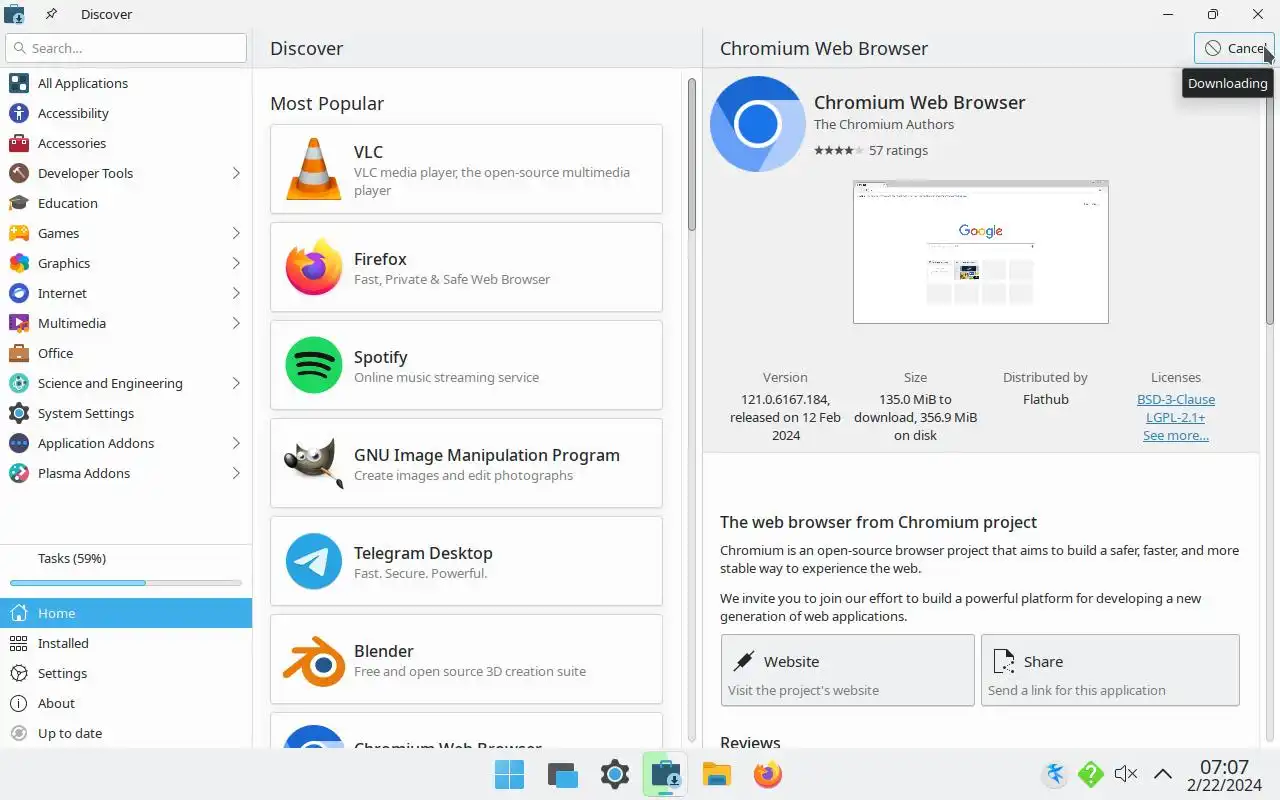Go to the Home page
Viewport: 1280px width, 800px height.
coord(126,613)
